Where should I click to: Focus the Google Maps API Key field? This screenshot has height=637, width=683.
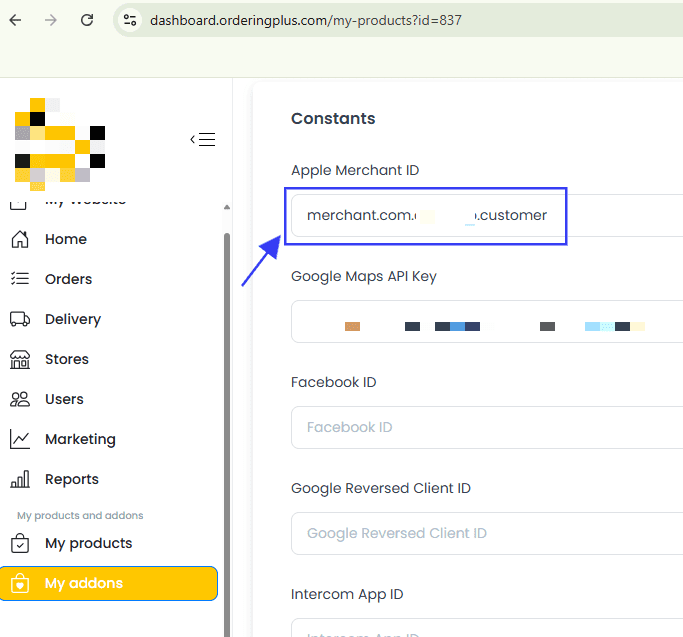[x=487, y=322]
